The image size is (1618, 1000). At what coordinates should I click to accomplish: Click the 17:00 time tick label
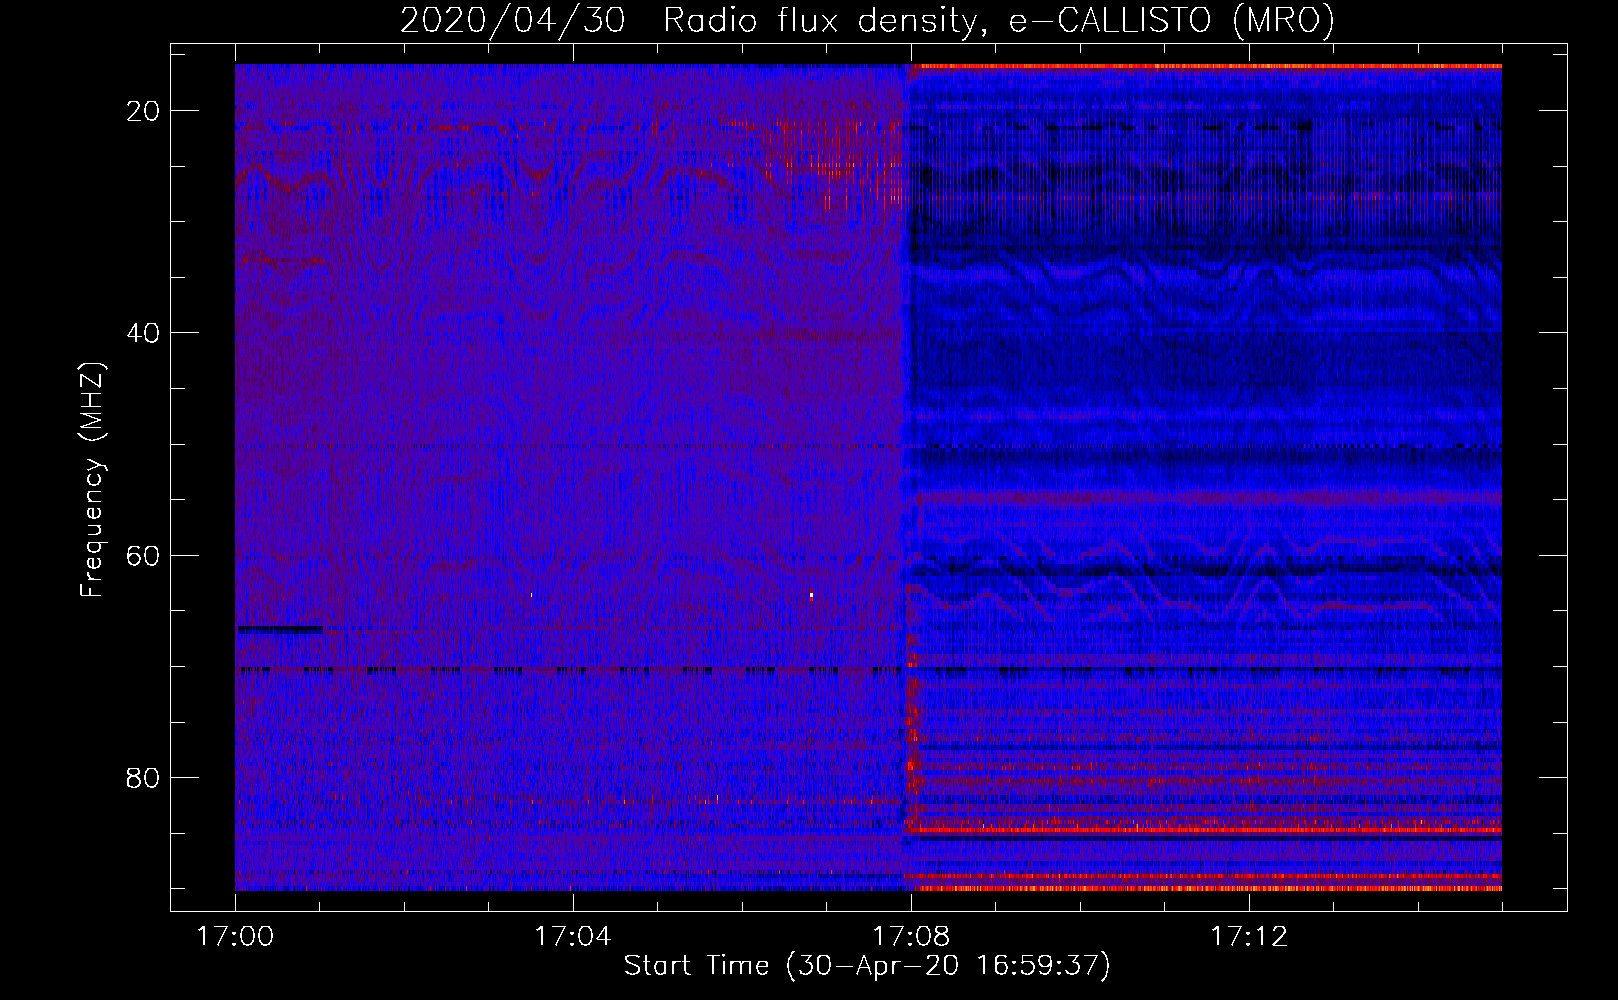pyautogui.click(x=236, y=937)
